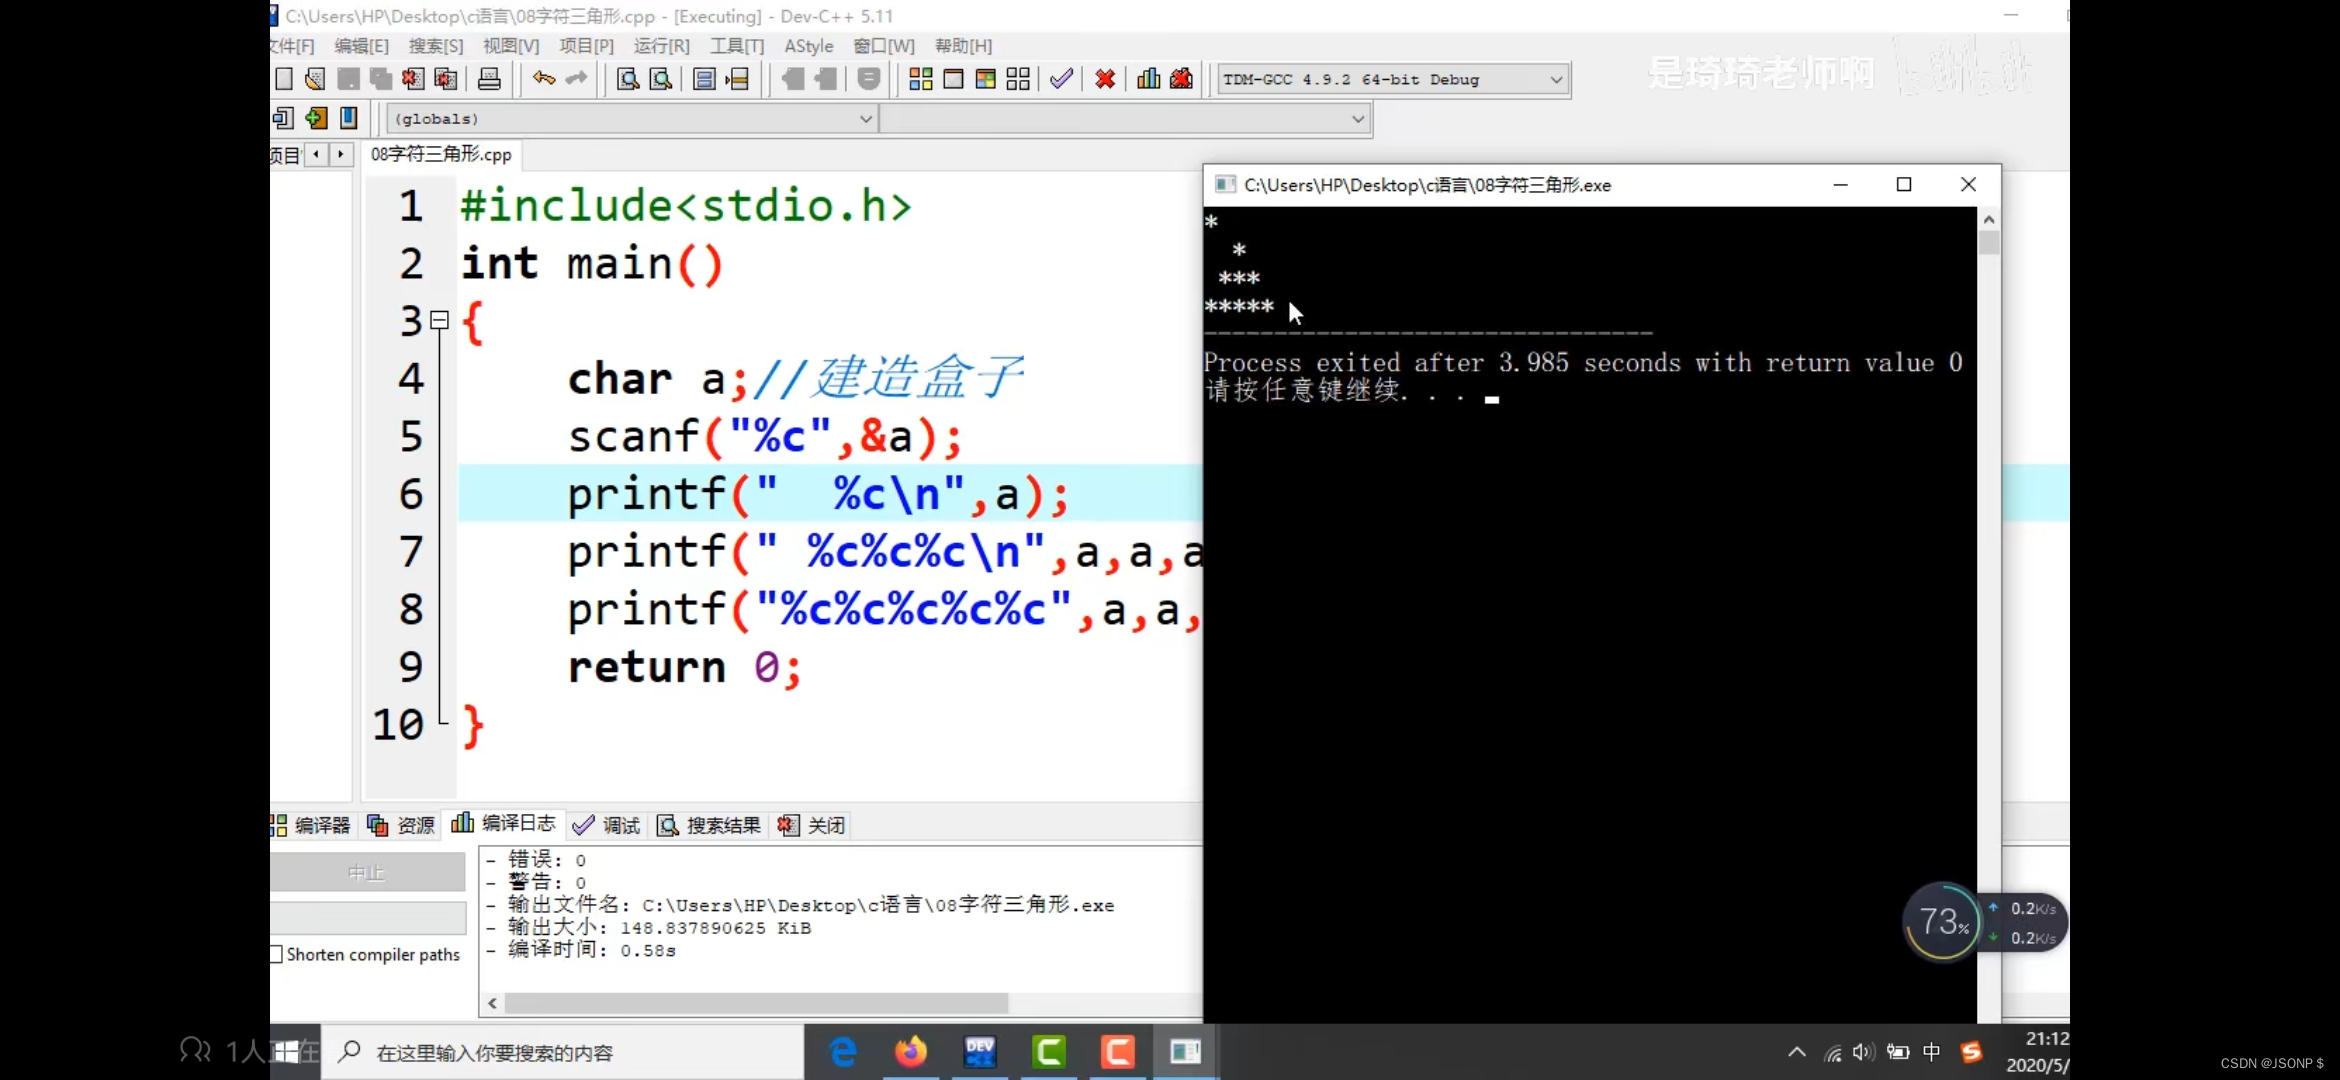Open the TDM-GCC compiler dropdown
The width and height of the screenshot is (2340, 1080).
tap(1555, 79)
